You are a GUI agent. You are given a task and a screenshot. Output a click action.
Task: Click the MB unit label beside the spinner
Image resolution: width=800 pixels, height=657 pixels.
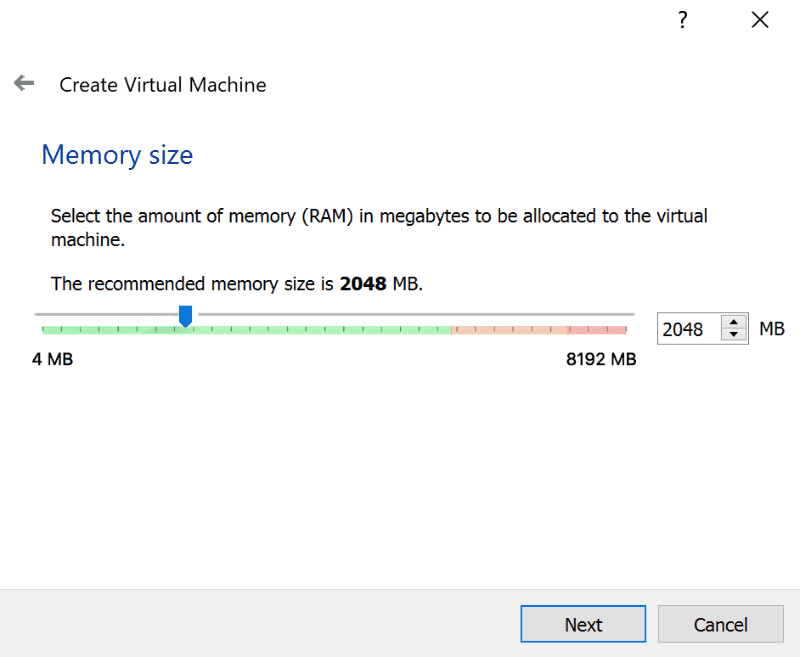pos(771,328)
